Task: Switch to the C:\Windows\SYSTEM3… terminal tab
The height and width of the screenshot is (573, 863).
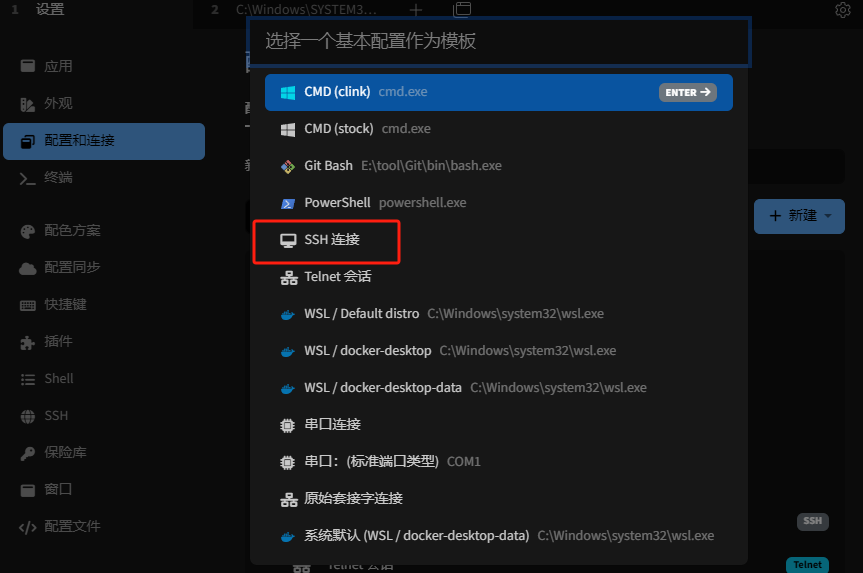Action: pyautogui.click(x=306, y=10)
